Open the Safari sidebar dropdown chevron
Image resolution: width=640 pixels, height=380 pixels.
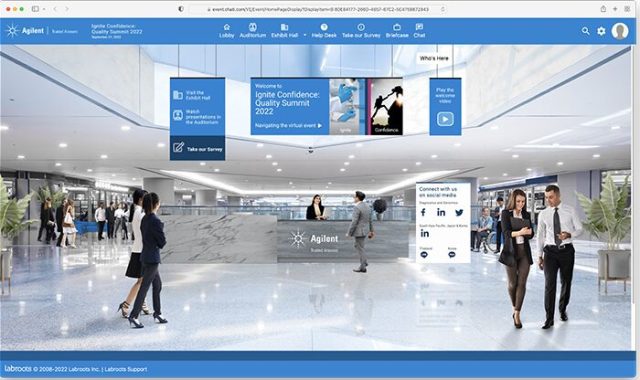click(x=44, y=9)
